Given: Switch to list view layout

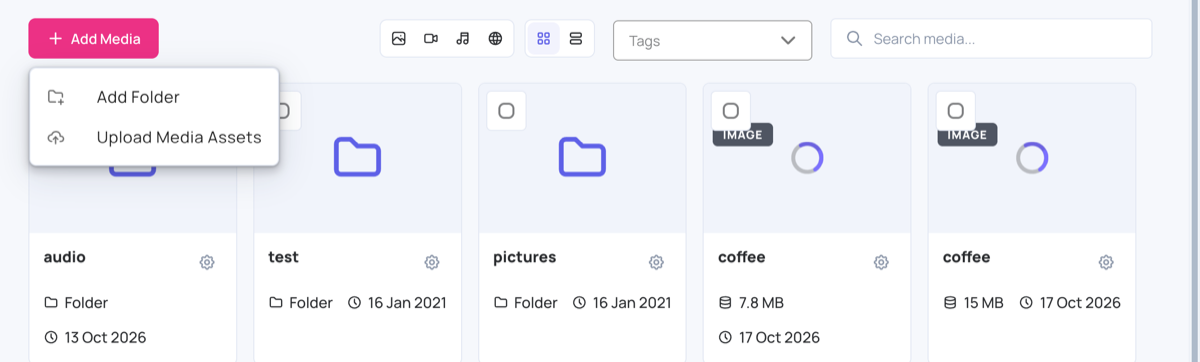Looking at the screenshot, I should [576, 39].
